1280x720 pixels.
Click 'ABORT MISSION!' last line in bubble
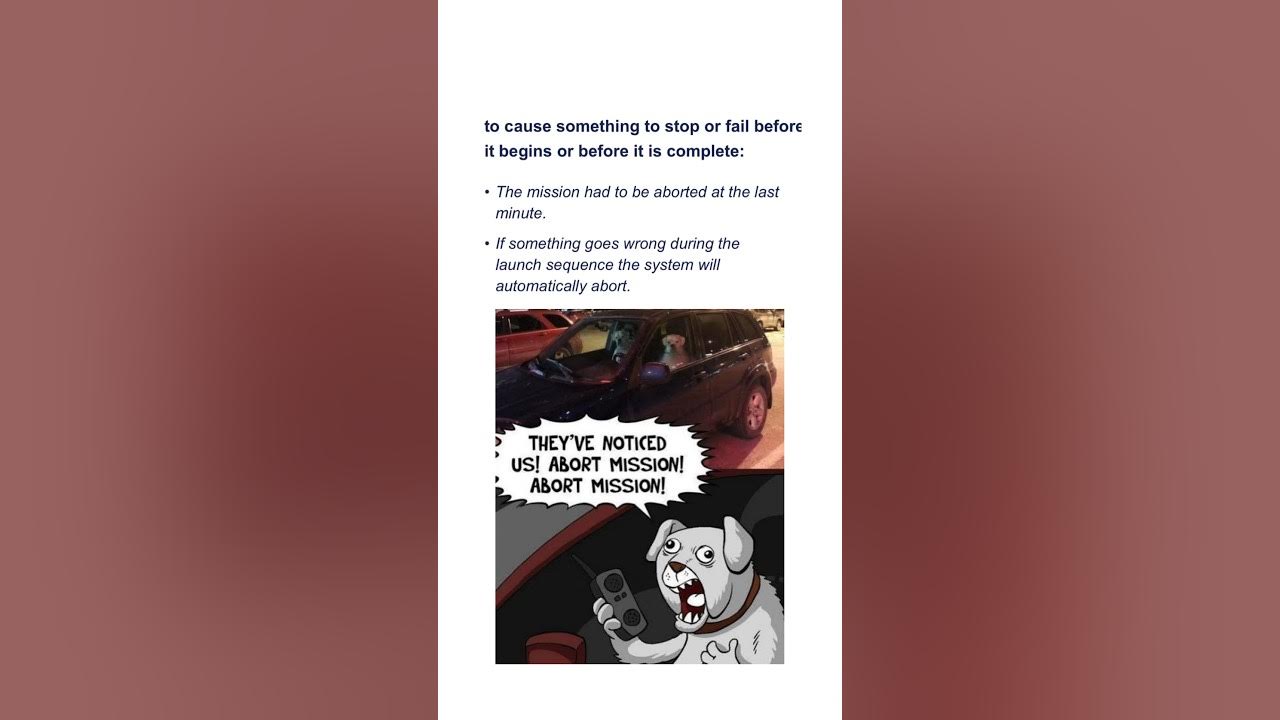(598, 486)
